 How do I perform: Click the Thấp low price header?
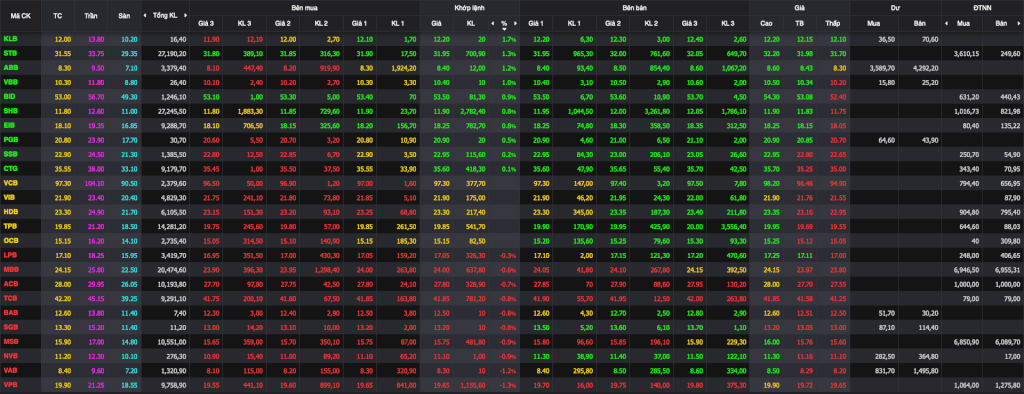[832, 24]
